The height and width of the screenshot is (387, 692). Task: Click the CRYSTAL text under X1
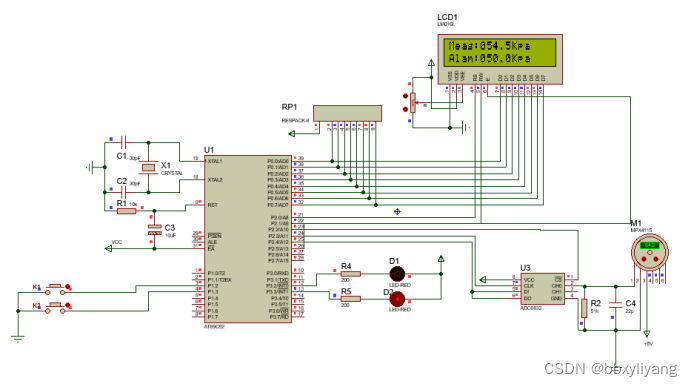tap(172, 173)
